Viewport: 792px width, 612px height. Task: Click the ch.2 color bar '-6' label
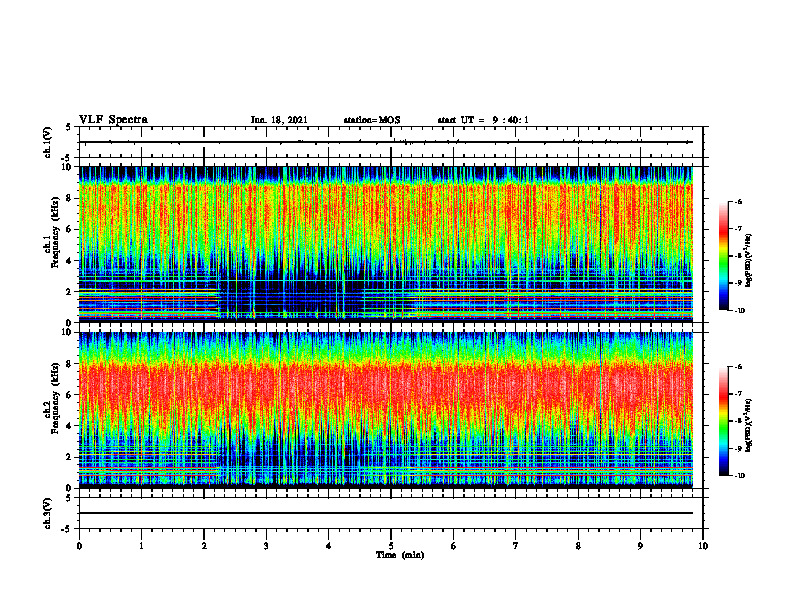[x=739, y=367]
